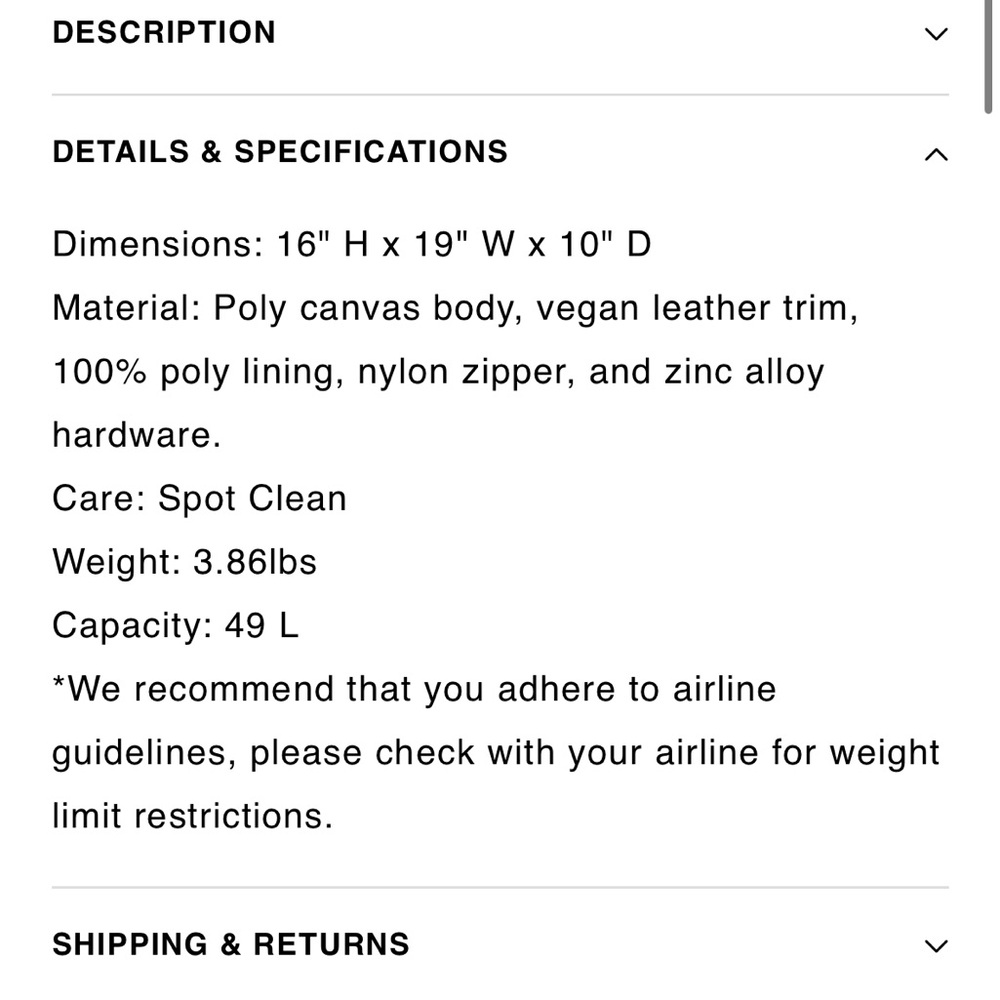The image size is (1000, 1000).
Task: Open the SHIPPING & RETURNS heading
Action: click(x=231, y=945)
